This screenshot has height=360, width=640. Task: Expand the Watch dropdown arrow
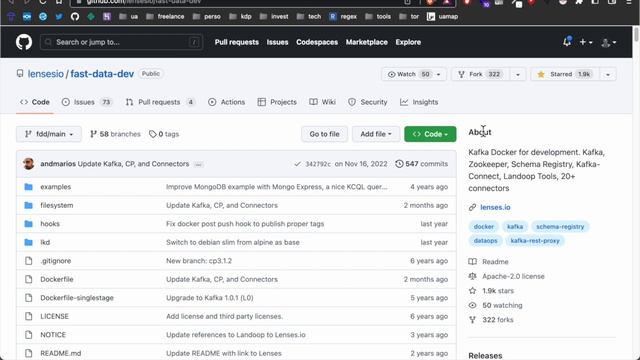439,74
